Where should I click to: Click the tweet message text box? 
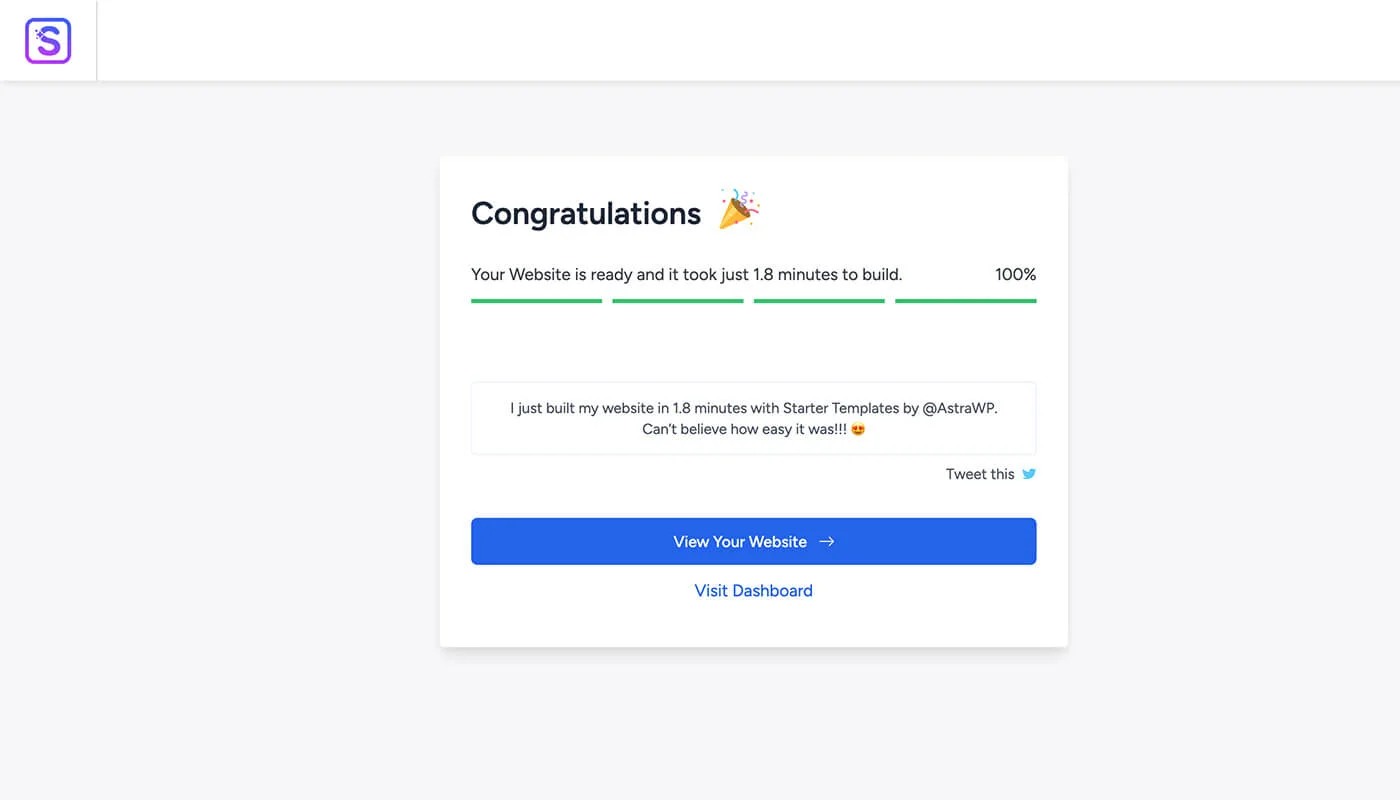pos(753,418)
